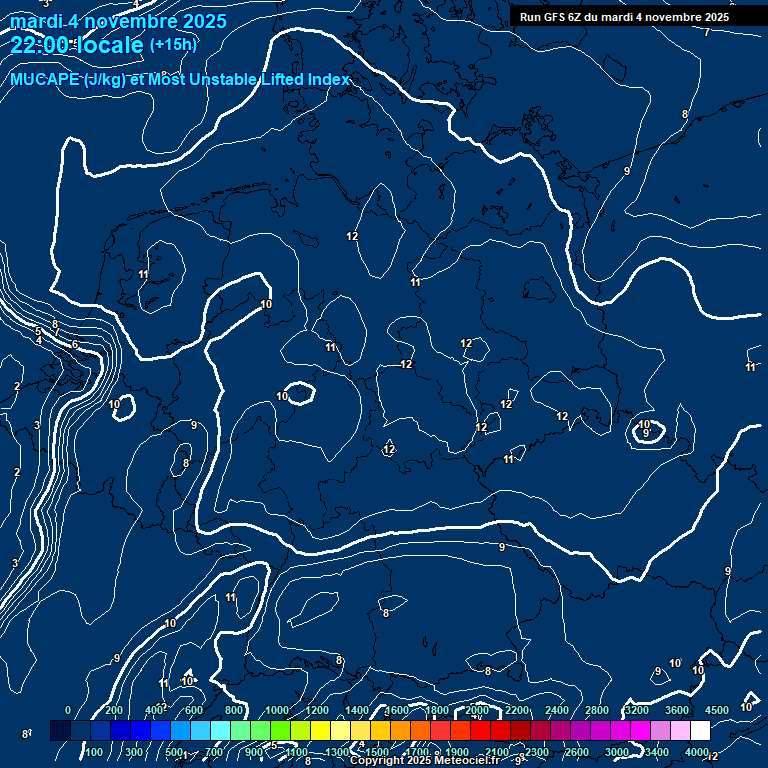Click the '600' legend scale label
768x768 pixels.
(x=193, y=710)
